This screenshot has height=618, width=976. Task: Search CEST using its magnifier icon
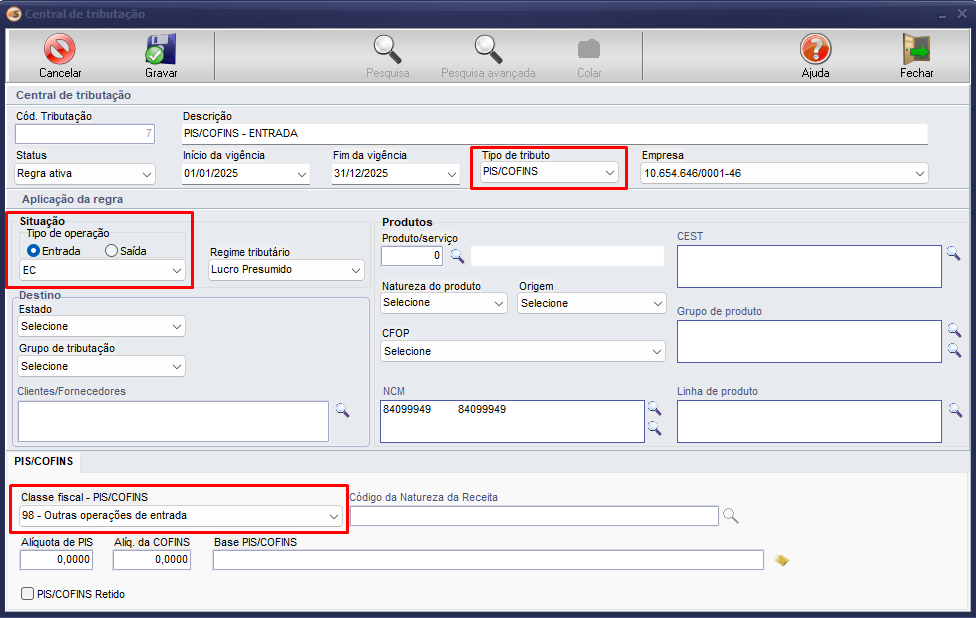(x=954, y=253)
